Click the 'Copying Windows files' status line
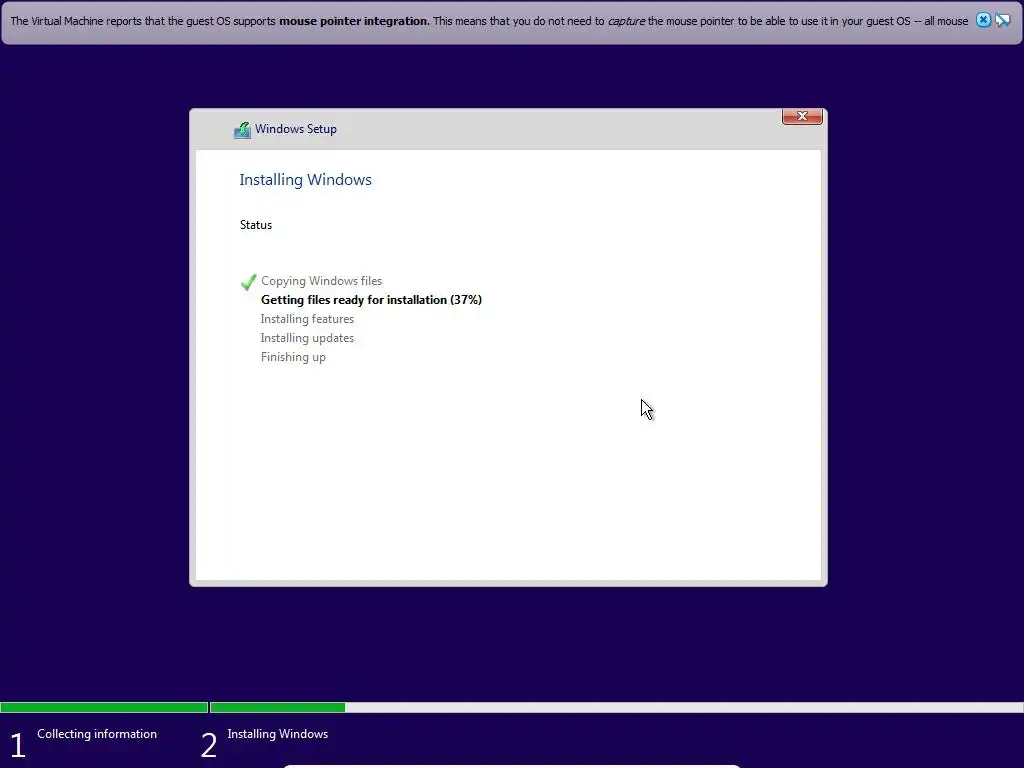Screen dimensions: 1024x768 tap(321, 281)
